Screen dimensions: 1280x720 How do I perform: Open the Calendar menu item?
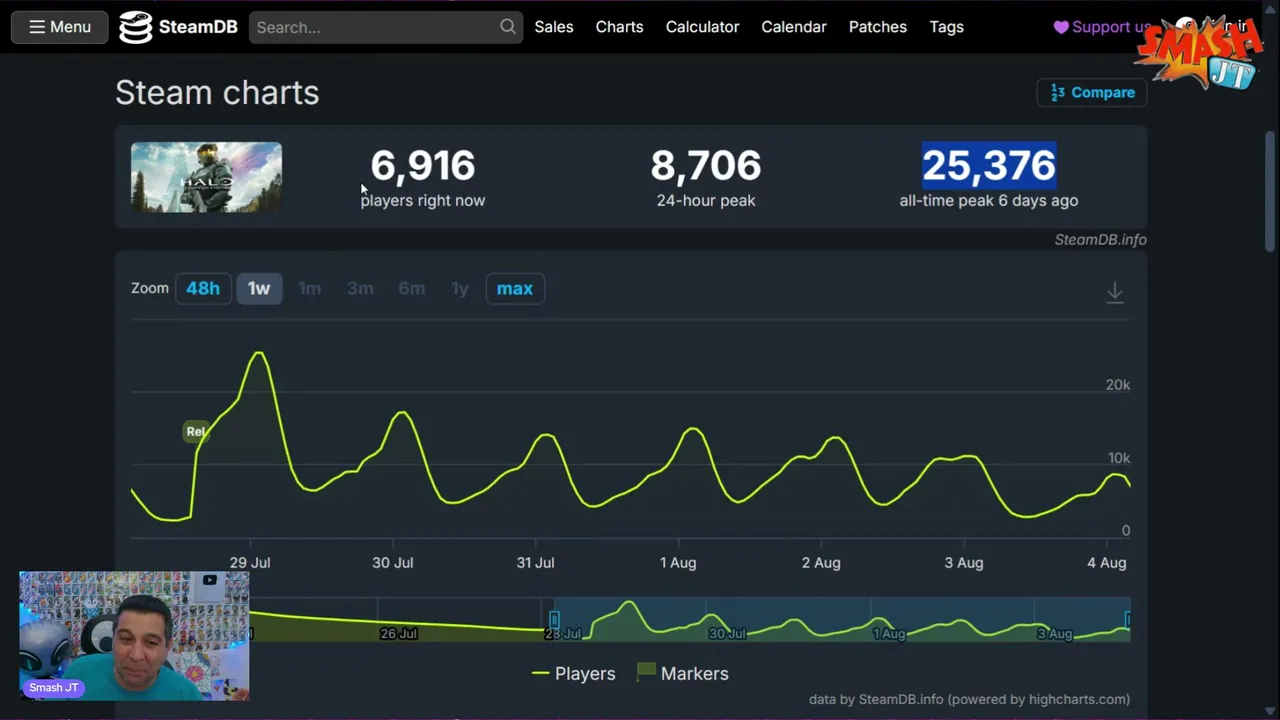(794, 27)
